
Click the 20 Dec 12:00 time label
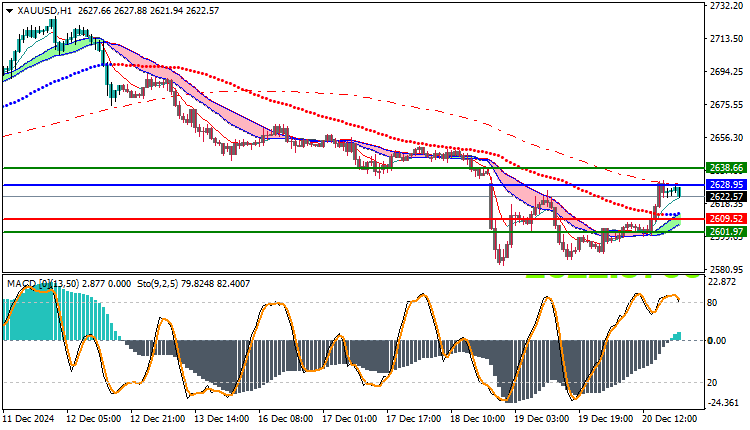point(670,419)
